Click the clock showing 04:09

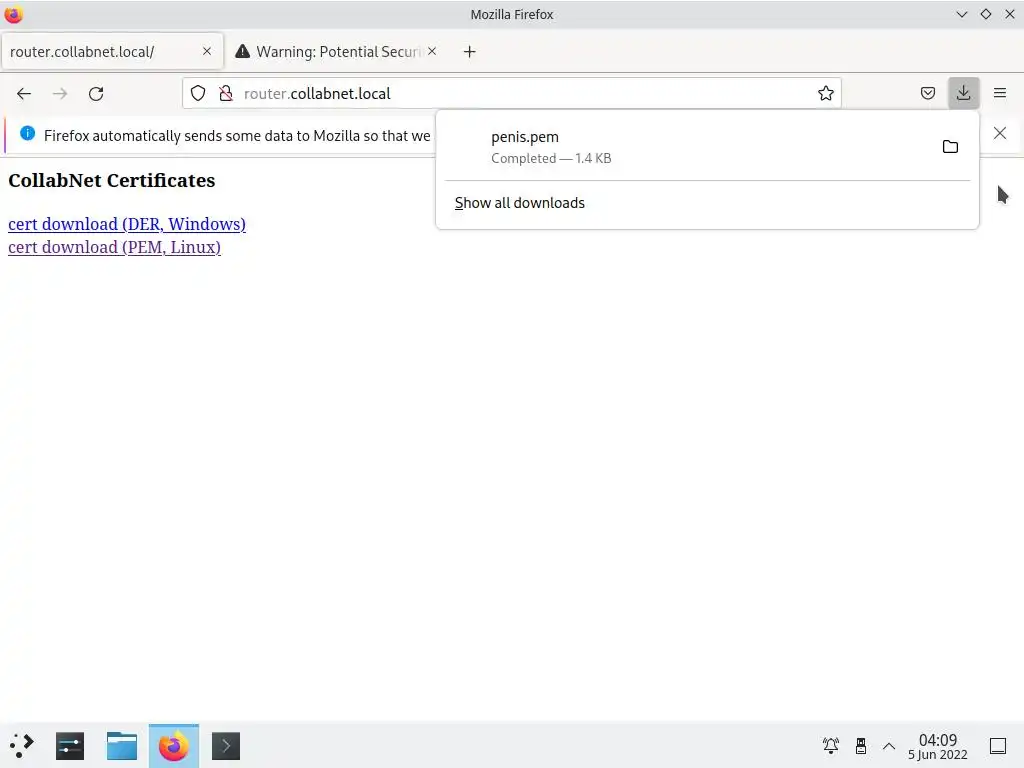click(x=938, y=746)
